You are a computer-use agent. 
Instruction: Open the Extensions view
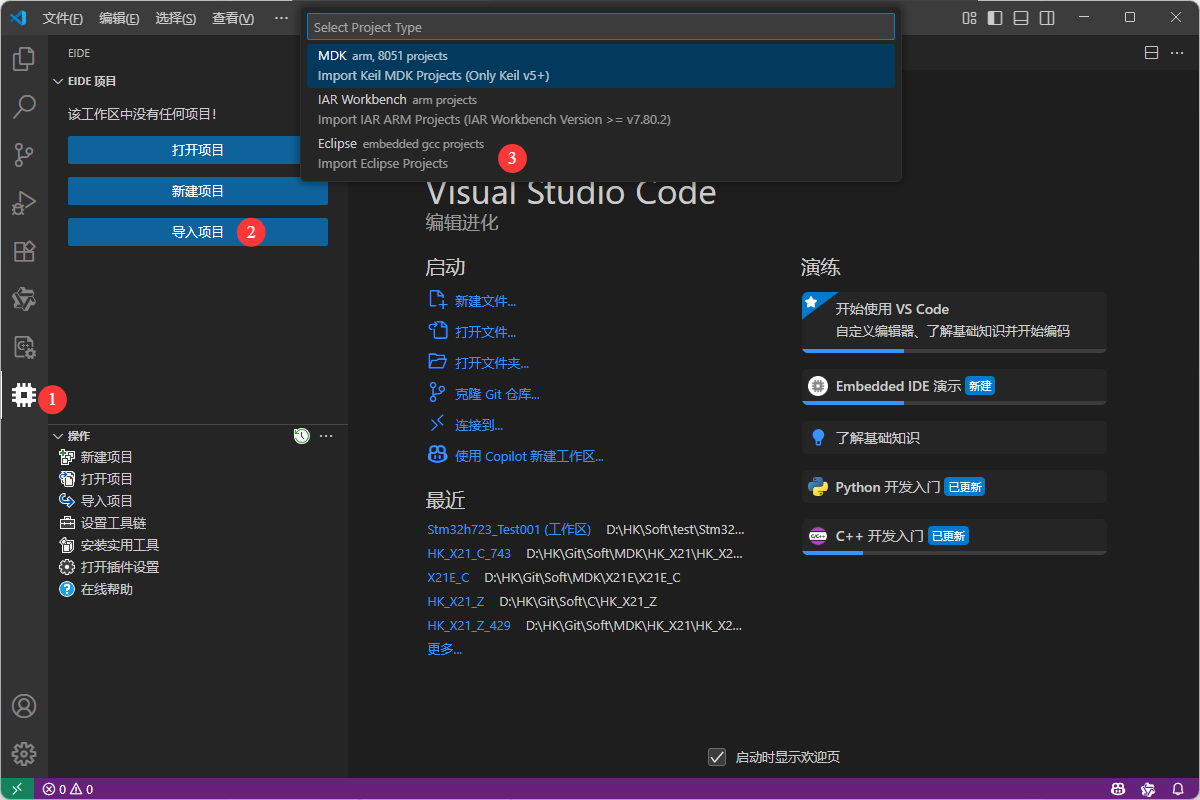[x=23, y=250]
